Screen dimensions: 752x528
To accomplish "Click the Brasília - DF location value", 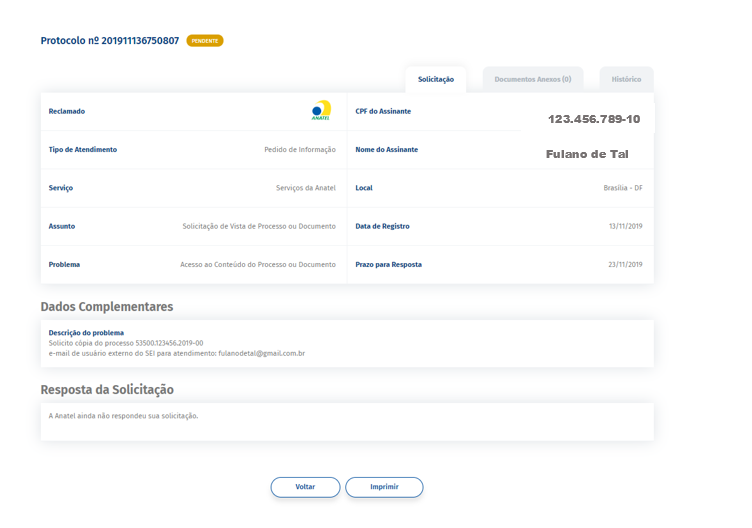I will (622, 188).
